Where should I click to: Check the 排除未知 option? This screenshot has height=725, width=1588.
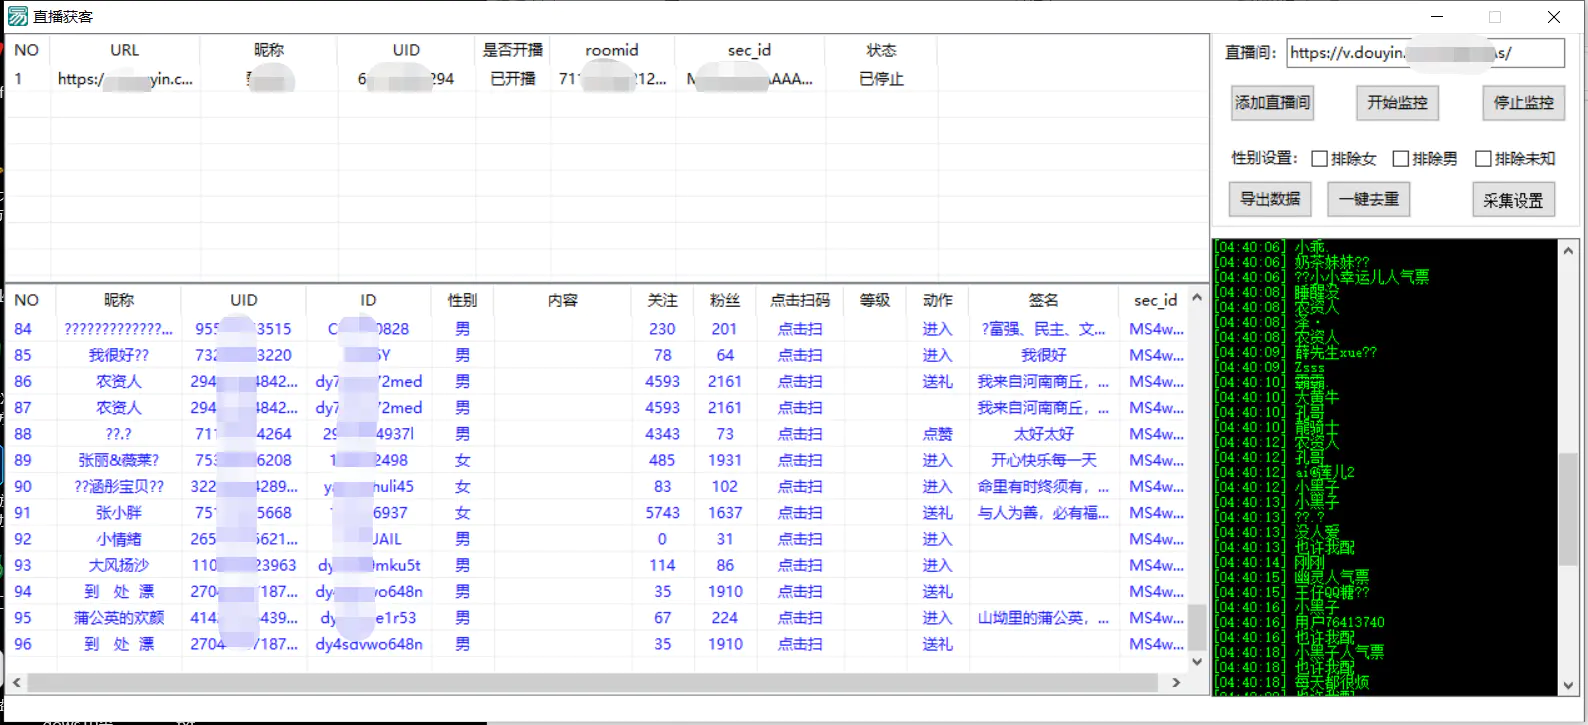click(x=1483, y=159)
